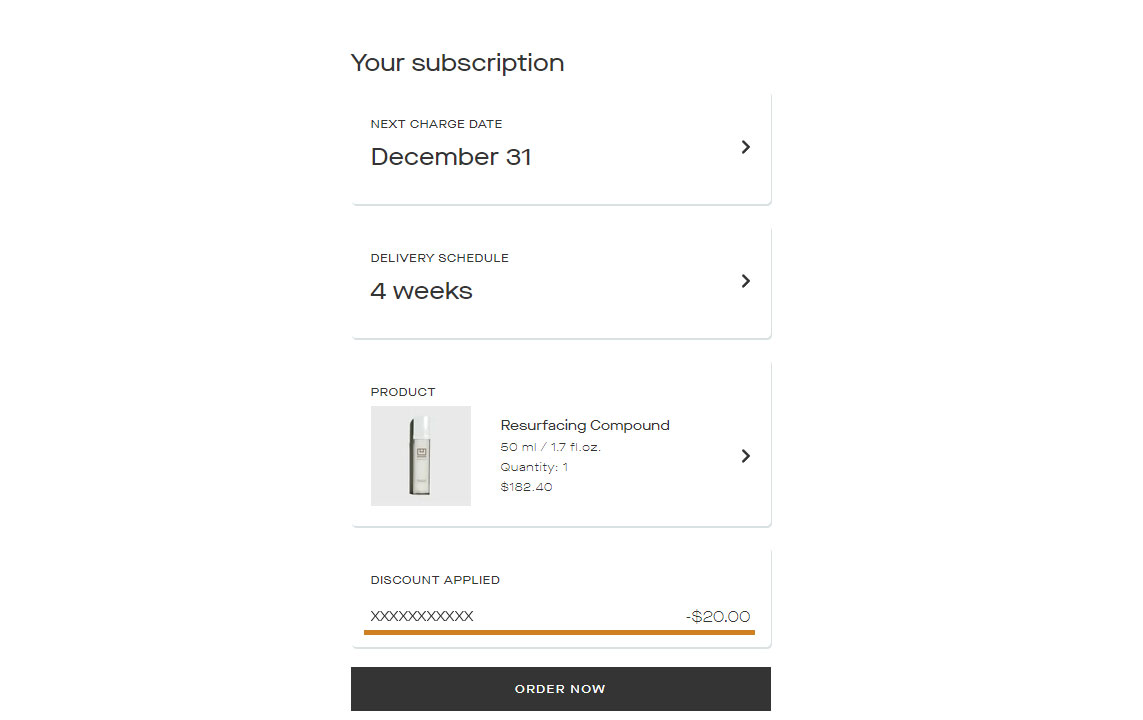Viewport: 1143px width, 720px height.
Task: Click the orange underline below discount code
Action: 559,633
